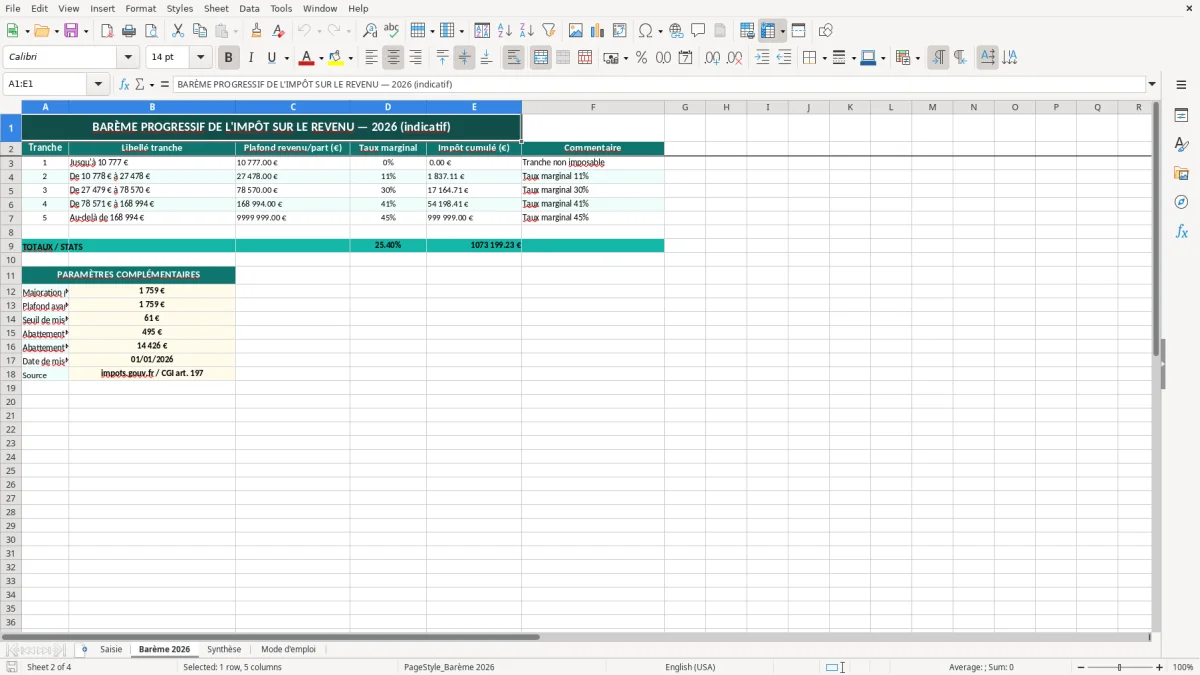Format as Date icon
Viewport: 1200px width, 675px height.
tap(686, 58)
